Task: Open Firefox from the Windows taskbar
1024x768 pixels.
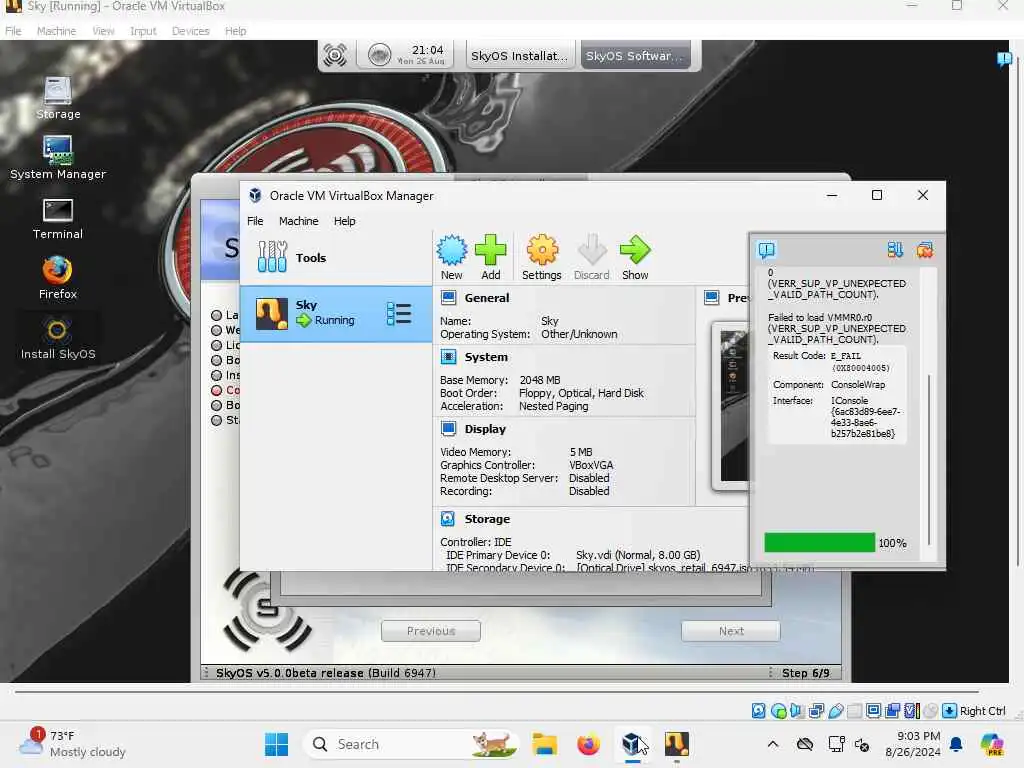Action: coord(588,744)
